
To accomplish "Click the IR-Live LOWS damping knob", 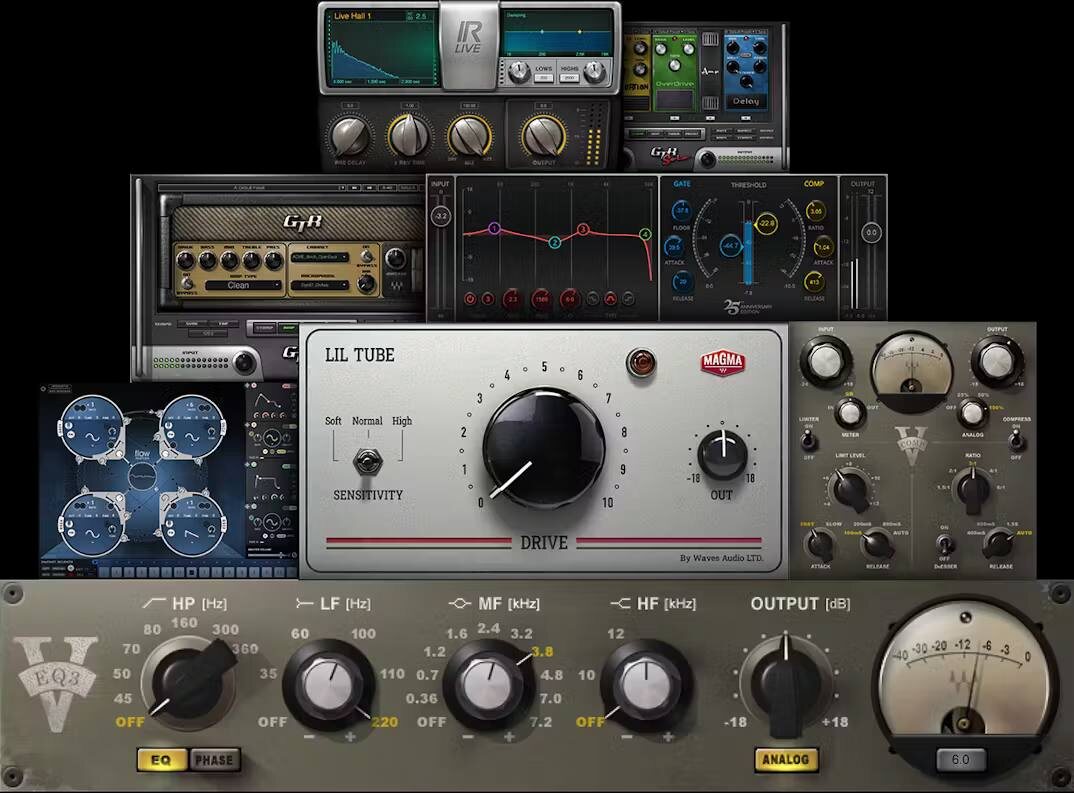I will [519, 71].
